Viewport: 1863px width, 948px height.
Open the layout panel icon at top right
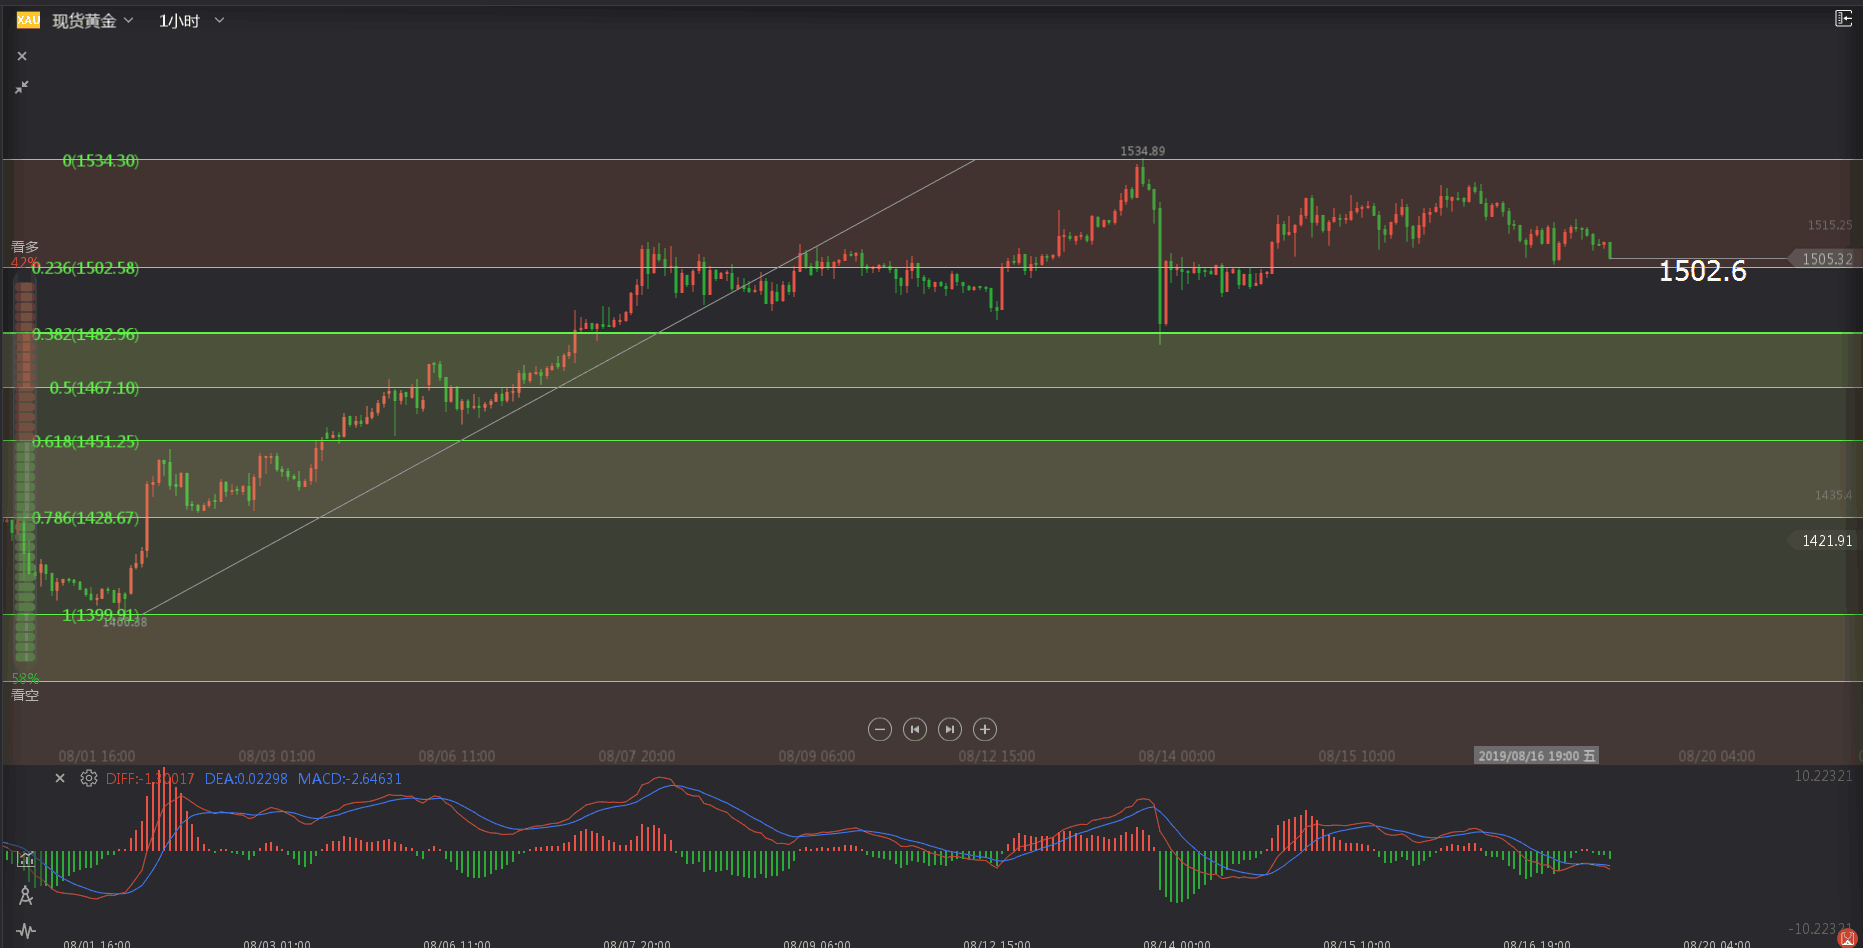(1843, 18)
